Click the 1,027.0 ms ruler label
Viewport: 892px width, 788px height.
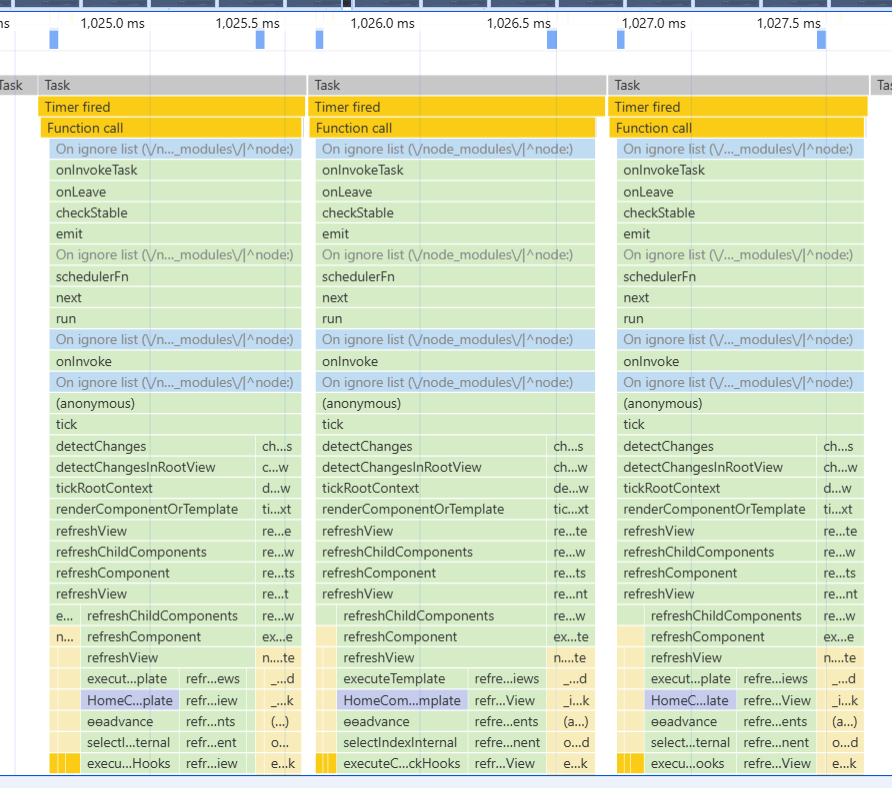tap(654, 23)
